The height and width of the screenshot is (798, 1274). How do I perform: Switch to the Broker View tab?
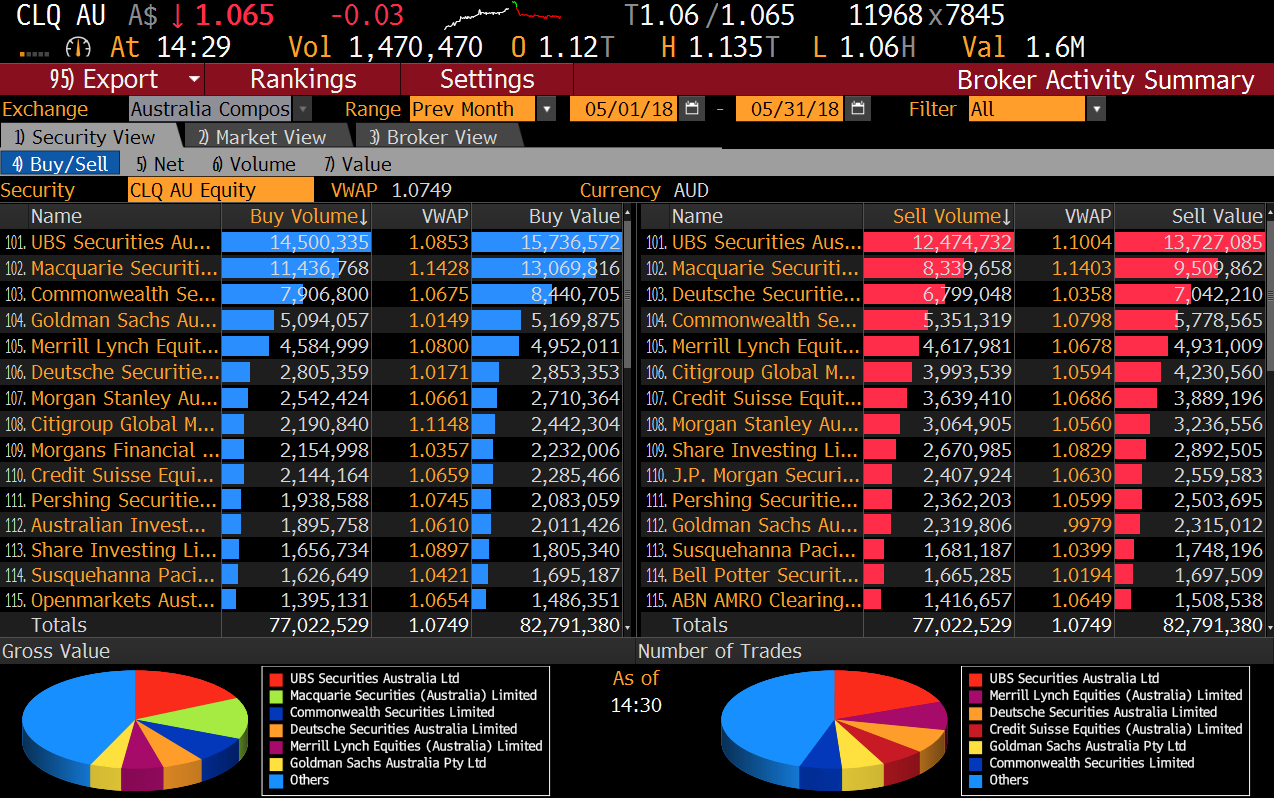tap(433, 137)
